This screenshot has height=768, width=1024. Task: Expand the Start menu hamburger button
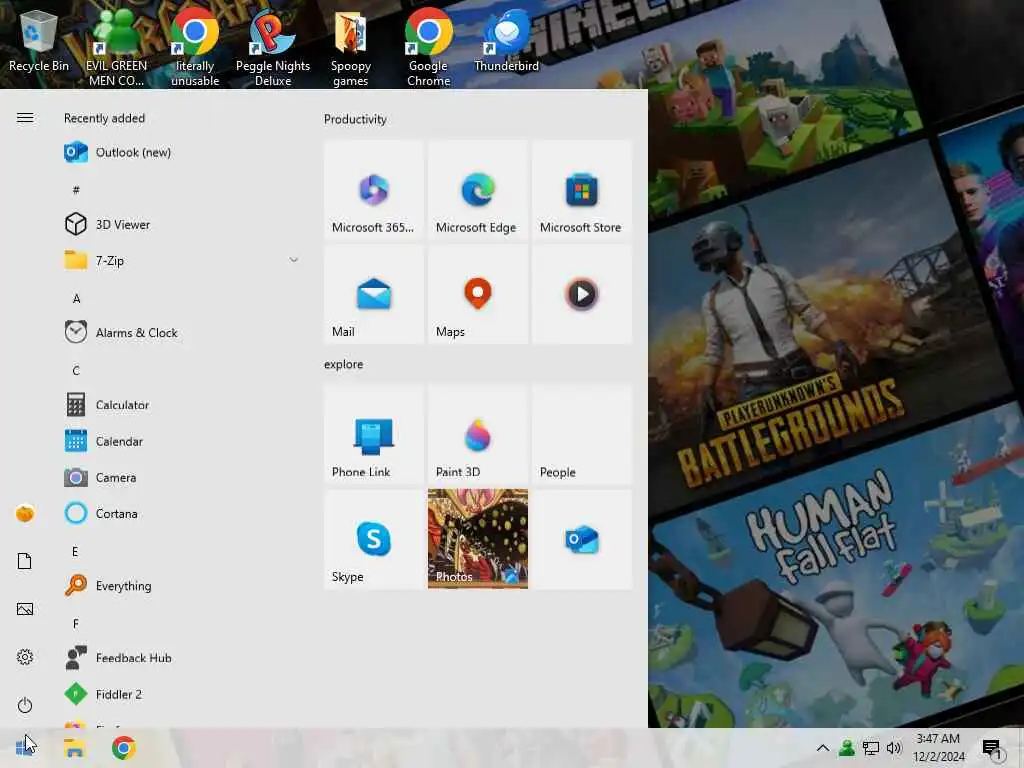tap(25, 118)
